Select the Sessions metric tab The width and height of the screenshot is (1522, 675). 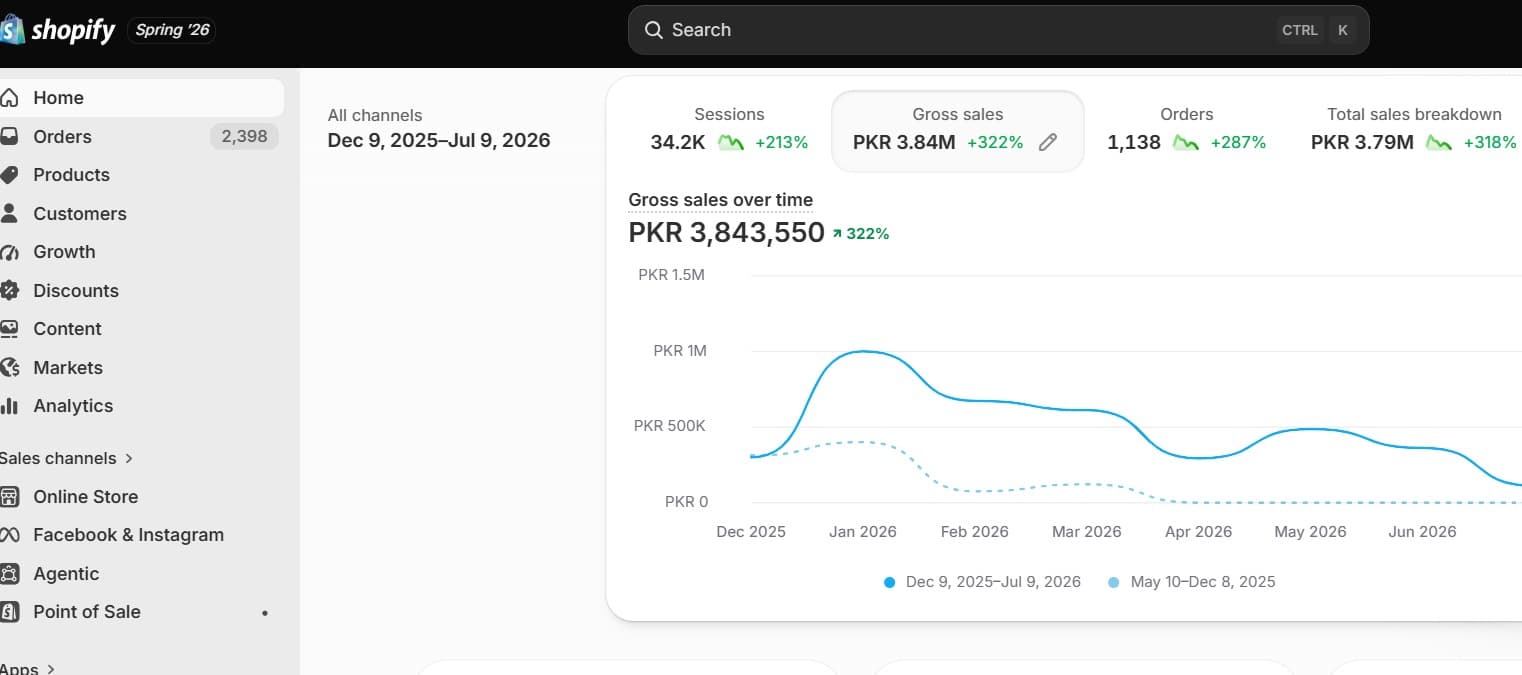(x=729, y=130)
